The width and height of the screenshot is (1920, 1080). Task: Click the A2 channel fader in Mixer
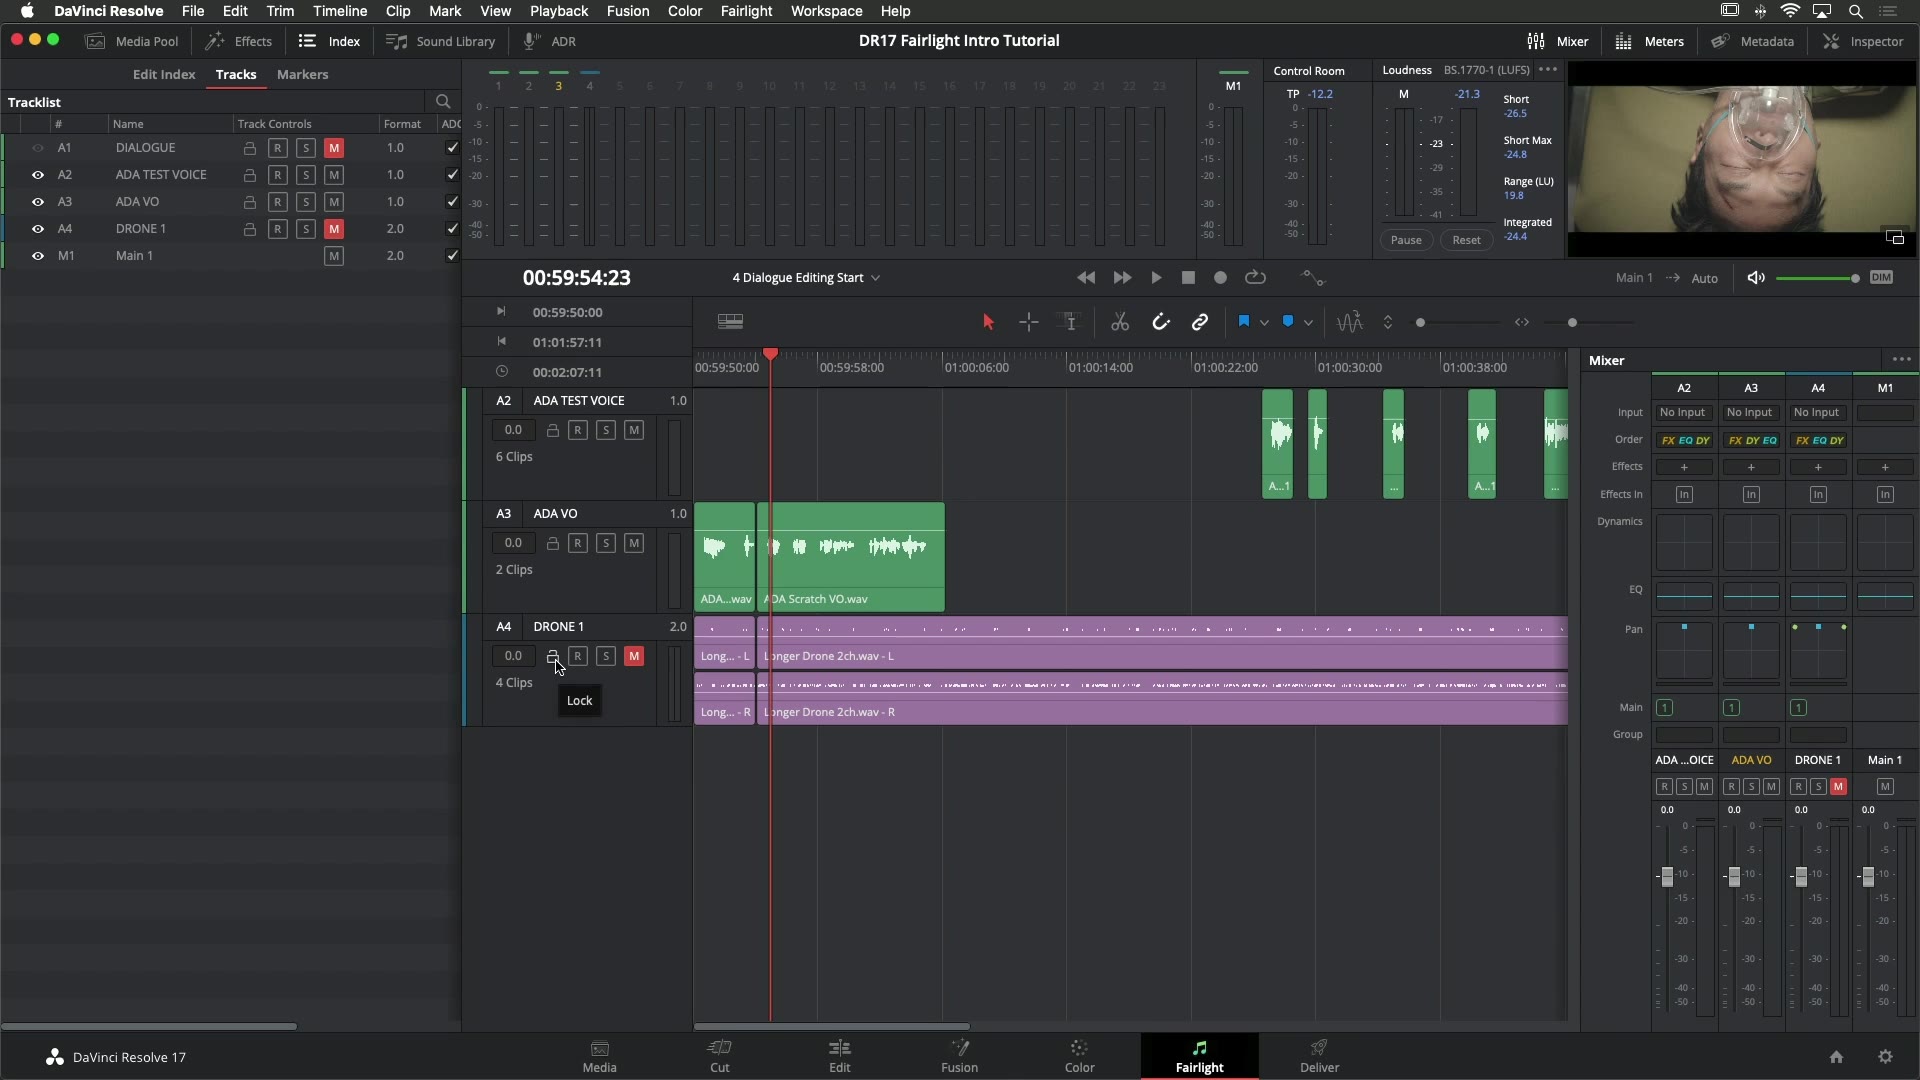(1666, 877)
